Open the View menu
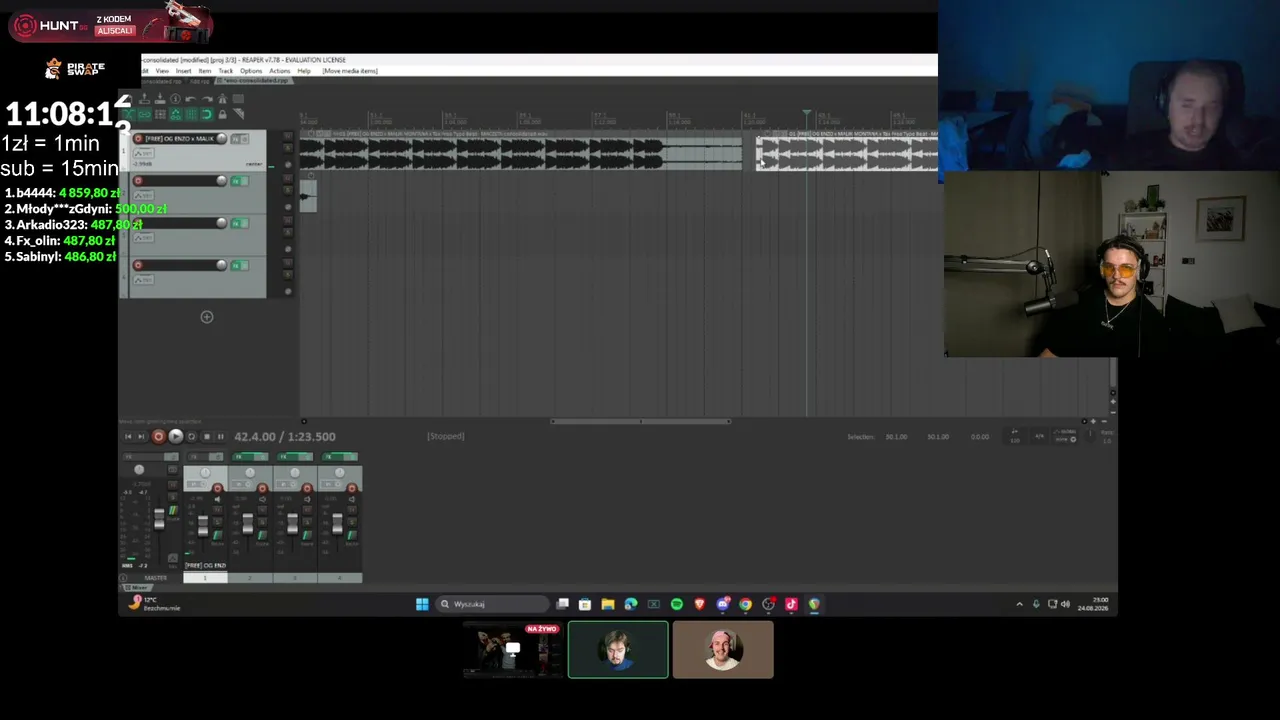This screenshot has width=1280, height=720. tap(162, 71)
